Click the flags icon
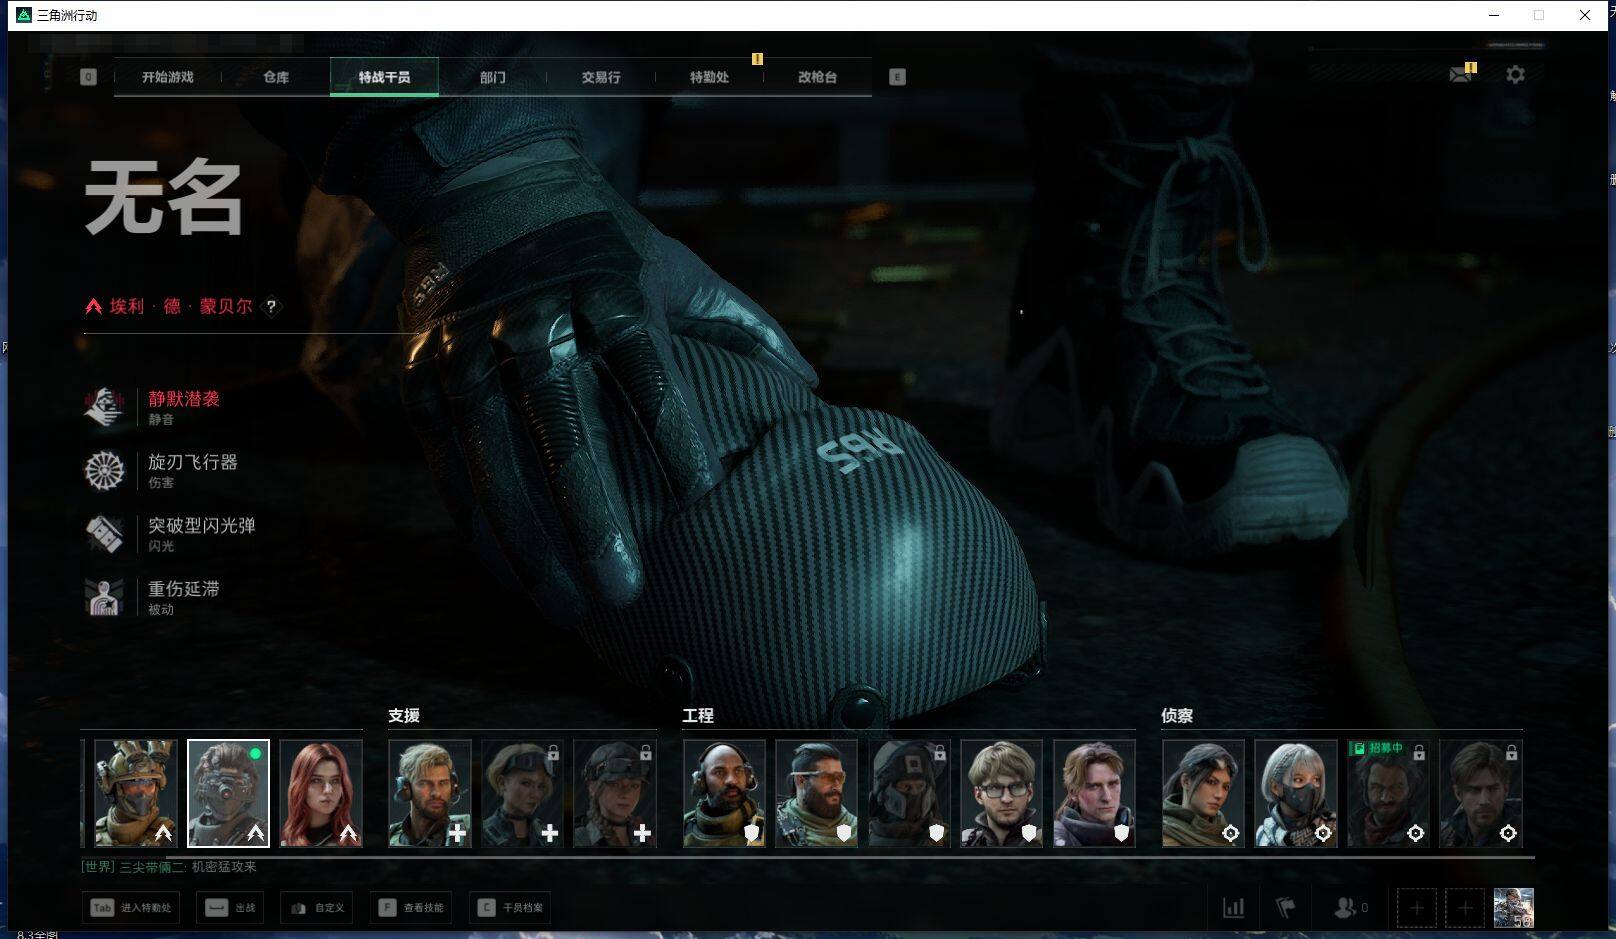The width and height of the screenshot is (1616, 939). 1286,908
